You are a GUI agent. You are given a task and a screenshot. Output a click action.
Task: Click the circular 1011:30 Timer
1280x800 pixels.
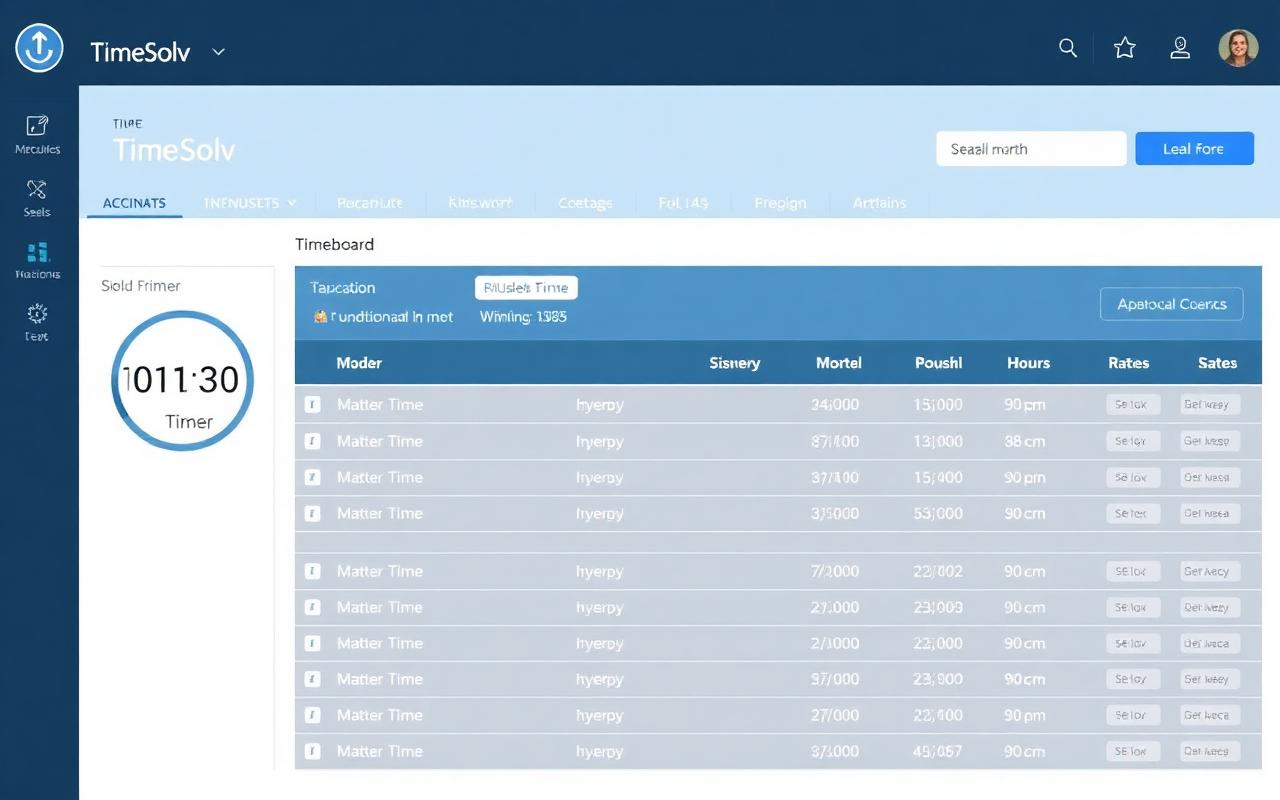coord(182,380)
